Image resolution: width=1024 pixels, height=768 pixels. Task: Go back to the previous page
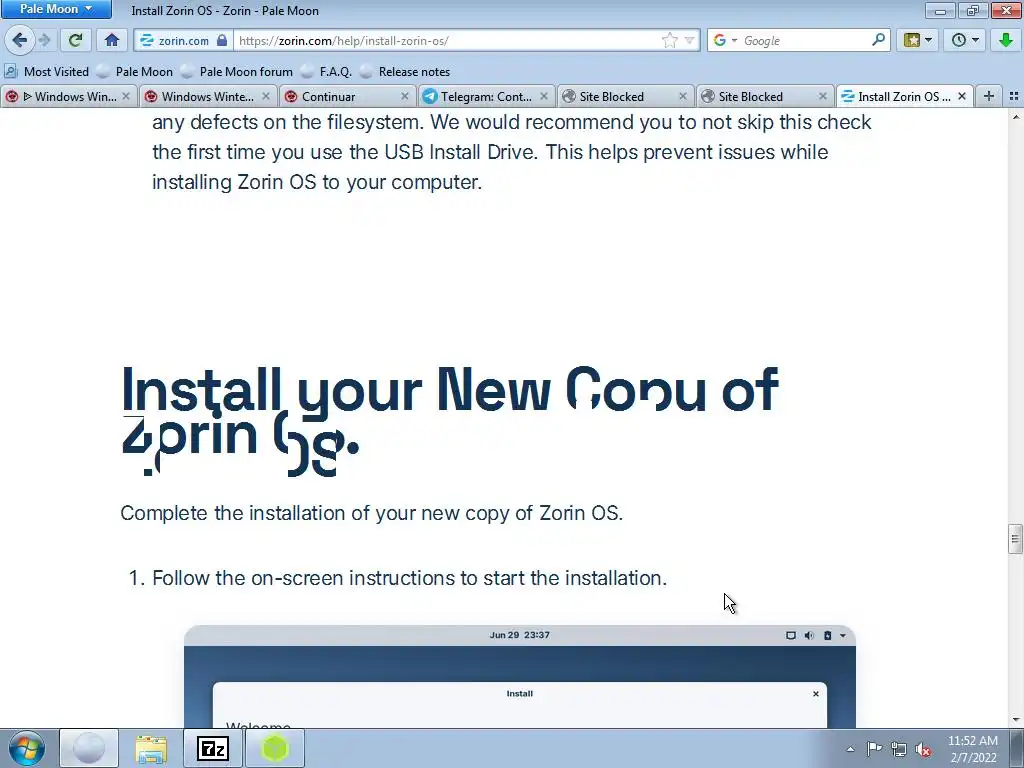20,40
